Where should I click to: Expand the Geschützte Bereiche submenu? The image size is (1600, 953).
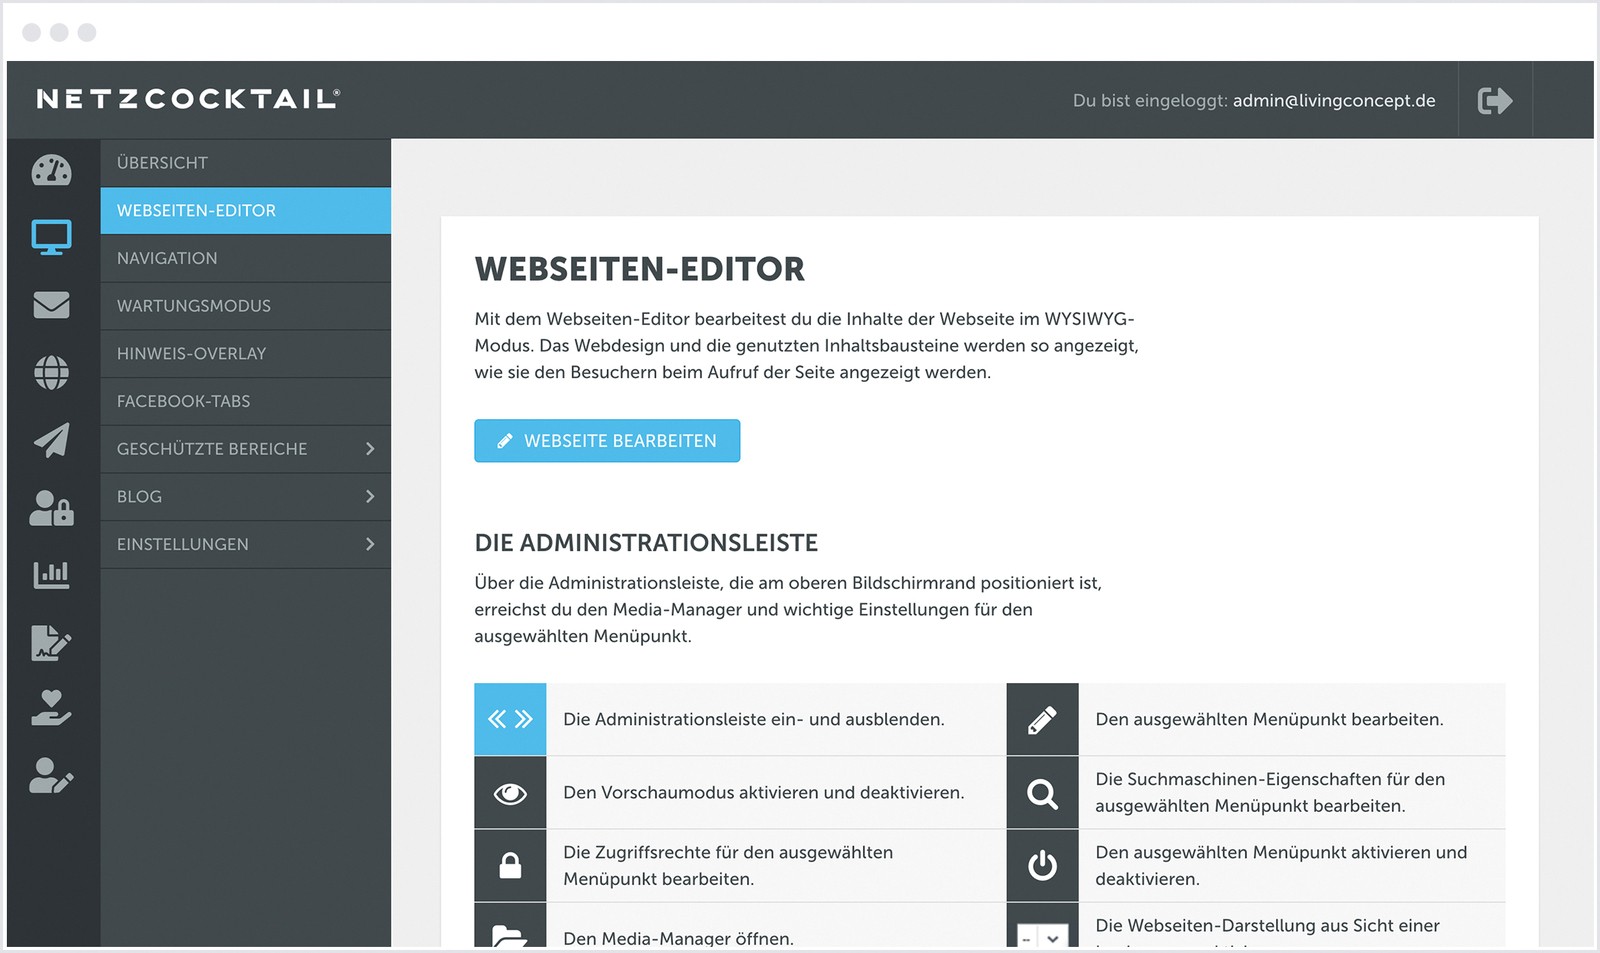pos(370,449)
